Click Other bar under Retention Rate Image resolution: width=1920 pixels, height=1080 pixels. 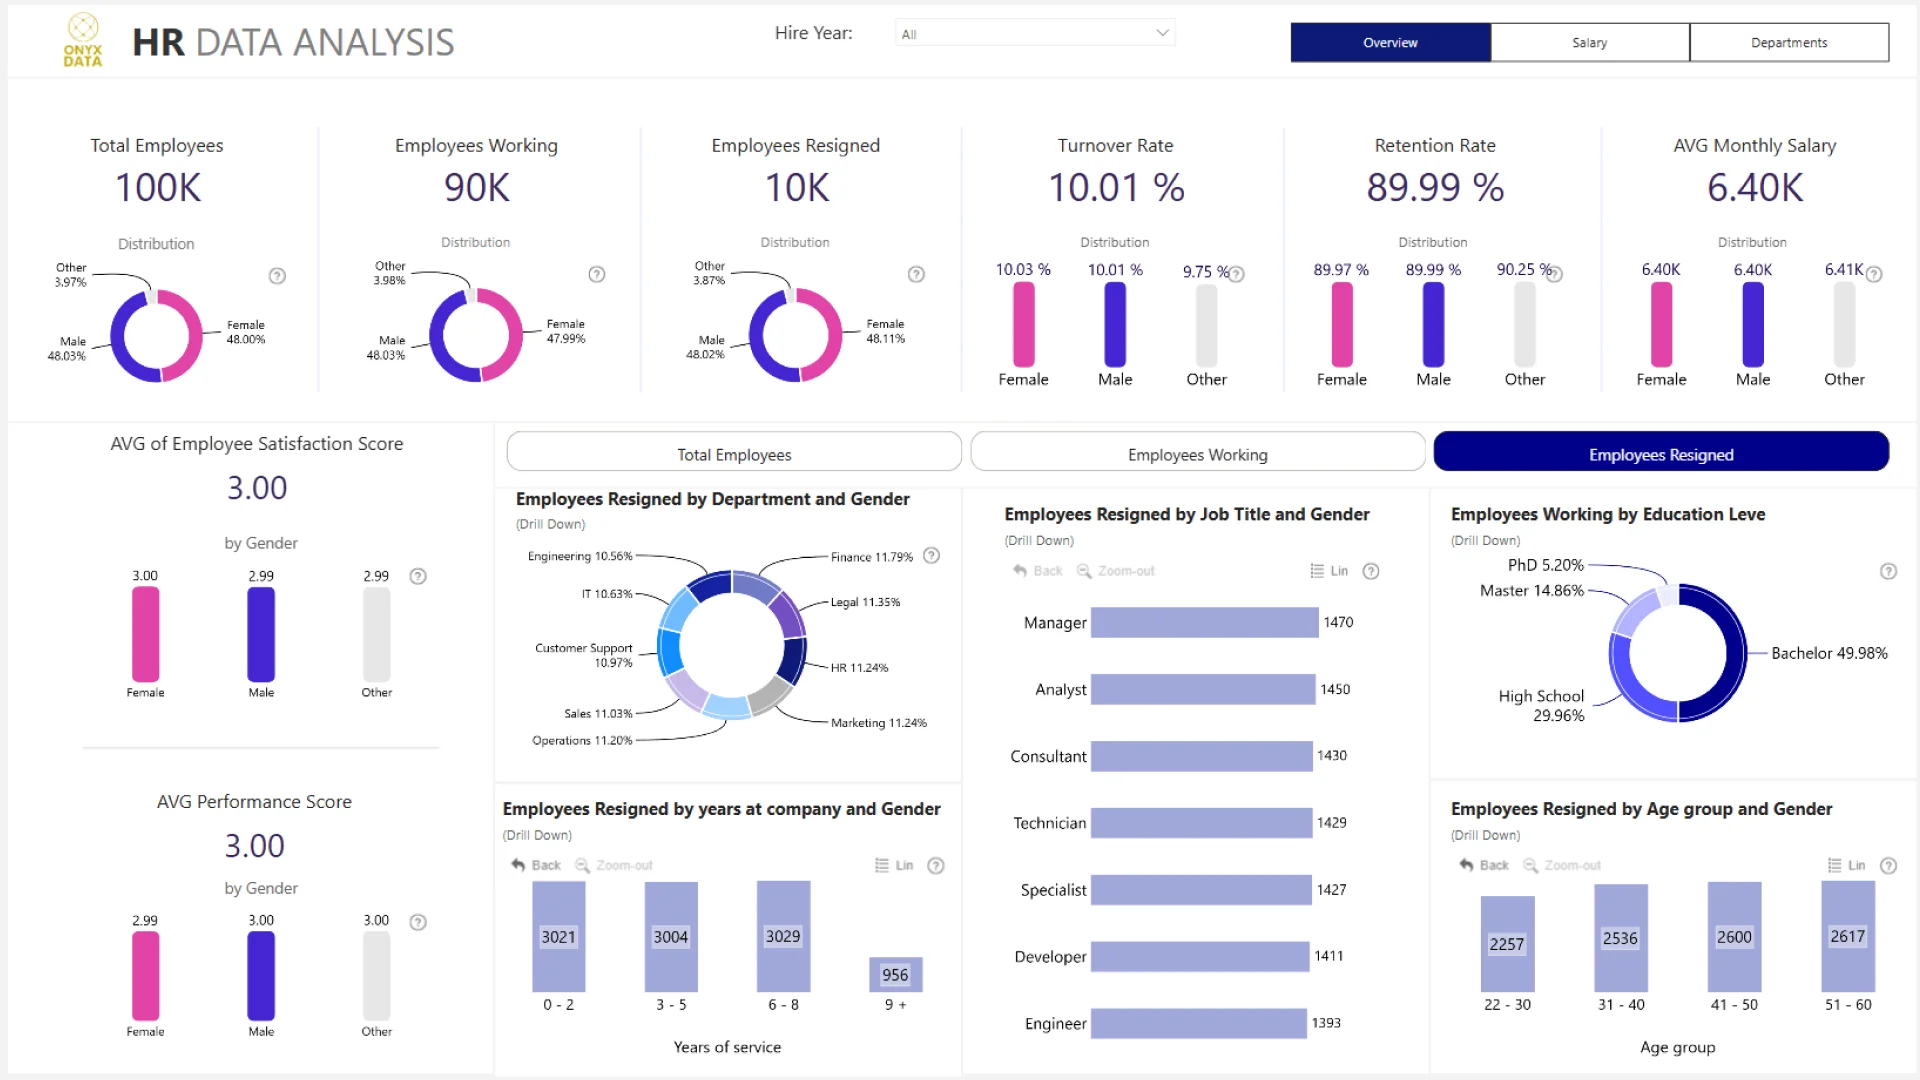pos(1525,324)
